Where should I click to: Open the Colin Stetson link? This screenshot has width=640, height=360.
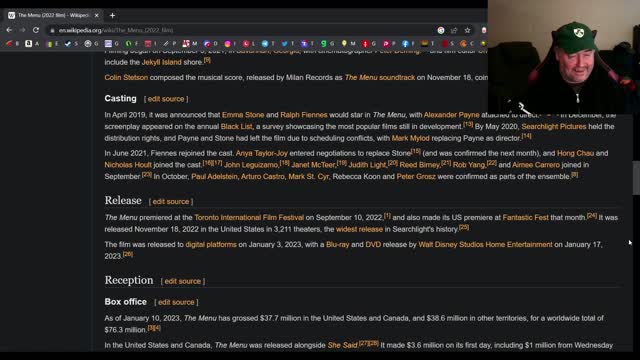click(126, 78)
